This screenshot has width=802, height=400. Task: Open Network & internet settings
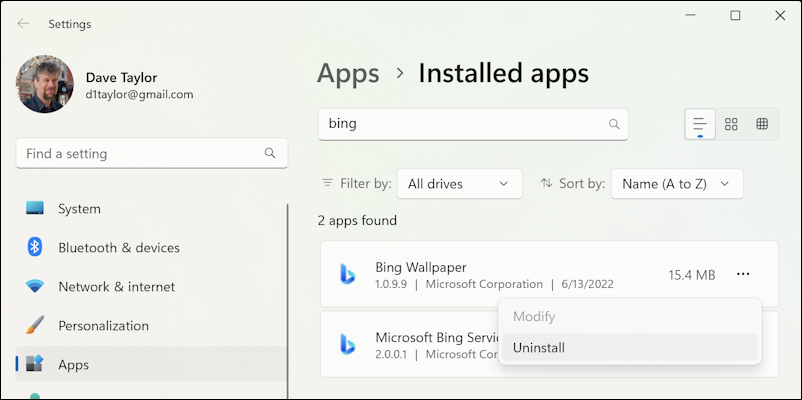tap(151, 286)
